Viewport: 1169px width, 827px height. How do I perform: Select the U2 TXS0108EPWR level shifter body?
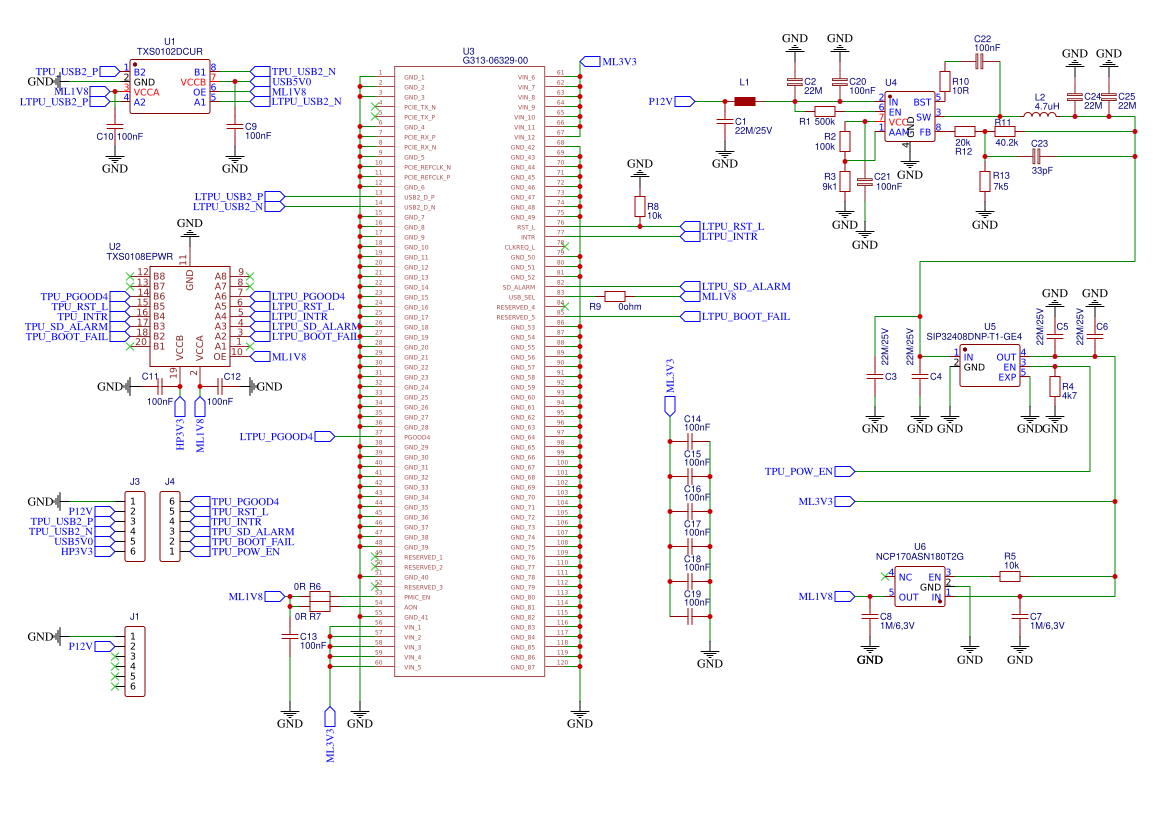tap(189, 316)
